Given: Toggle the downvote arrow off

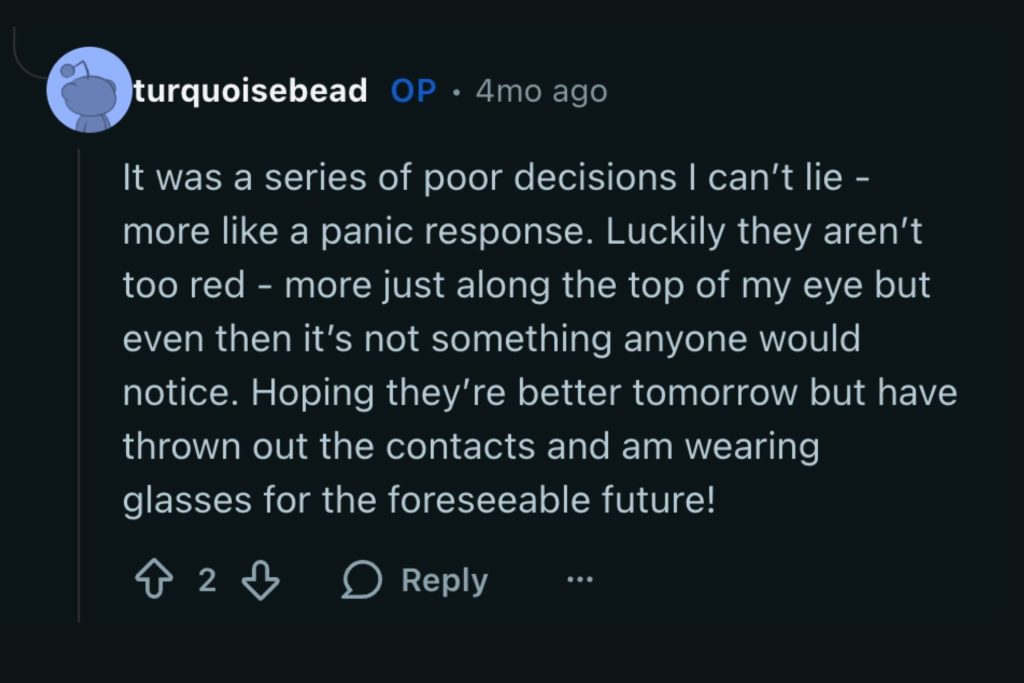Looking at the screenshot, I should tap(258, 578).
